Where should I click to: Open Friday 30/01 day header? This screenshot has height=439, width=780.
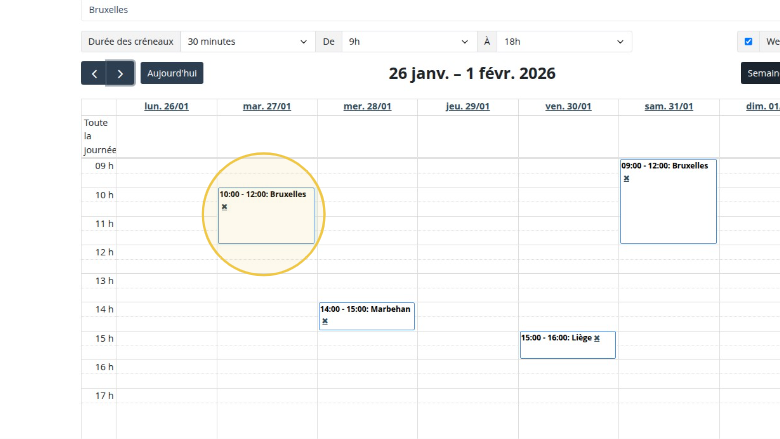[568, 106]
